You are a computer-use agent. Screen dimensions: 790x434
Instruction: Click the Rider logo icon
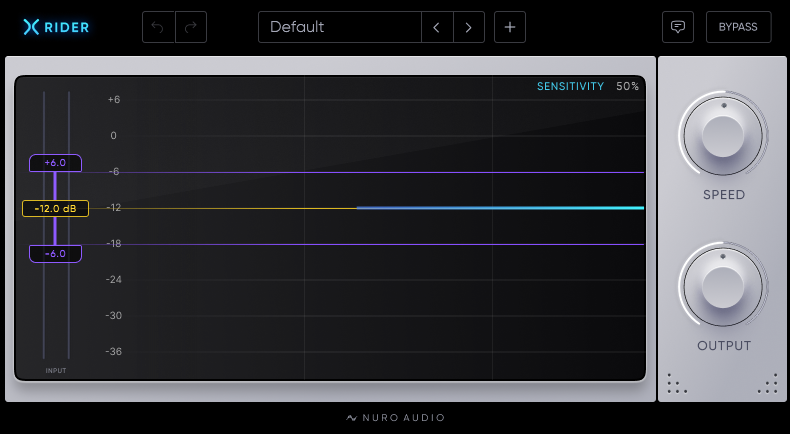click(x=31, y=27)
